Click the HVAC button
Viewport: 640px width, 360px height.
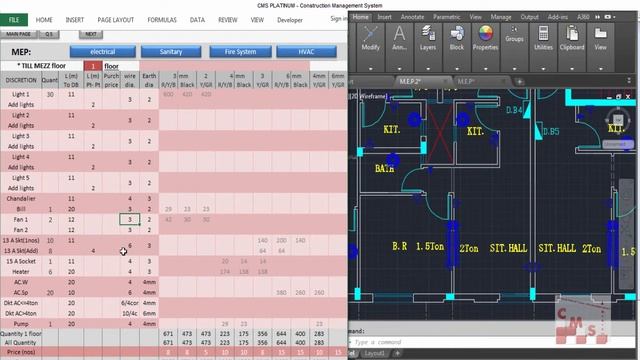point(306,52)
